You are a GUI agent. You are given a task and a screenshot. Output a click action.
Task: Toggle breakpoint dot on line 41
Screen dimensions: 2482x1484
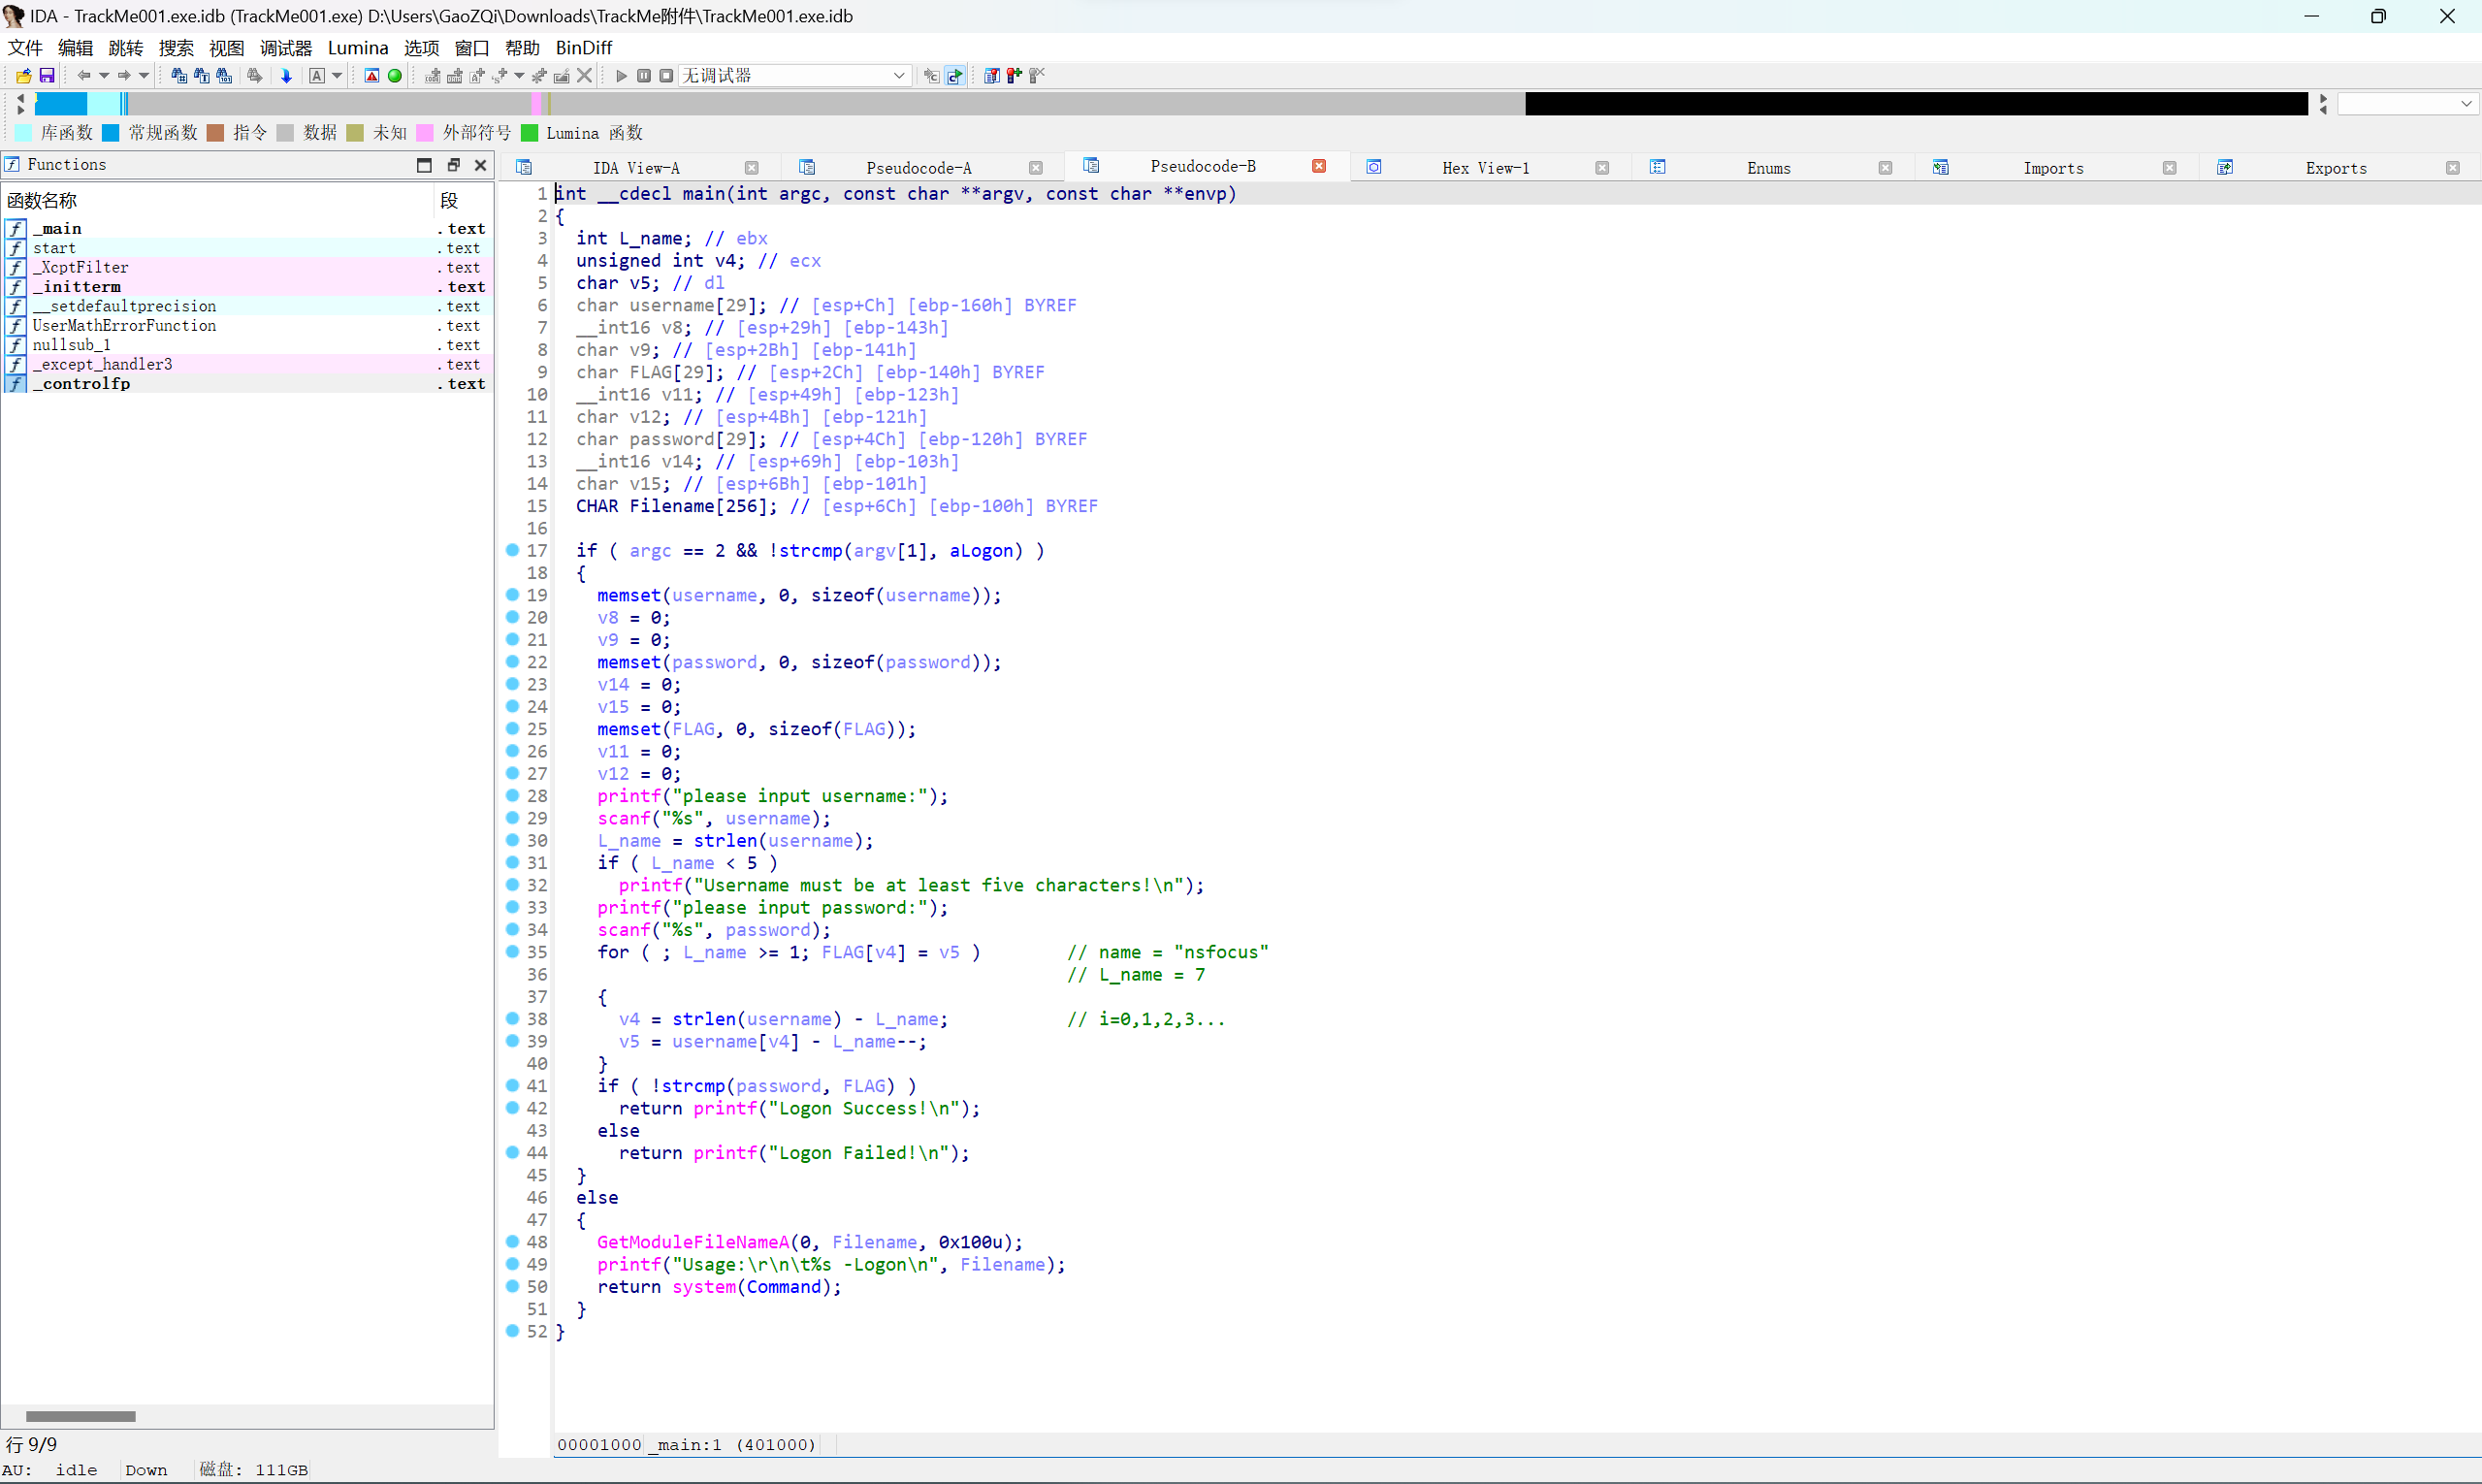513,1085
